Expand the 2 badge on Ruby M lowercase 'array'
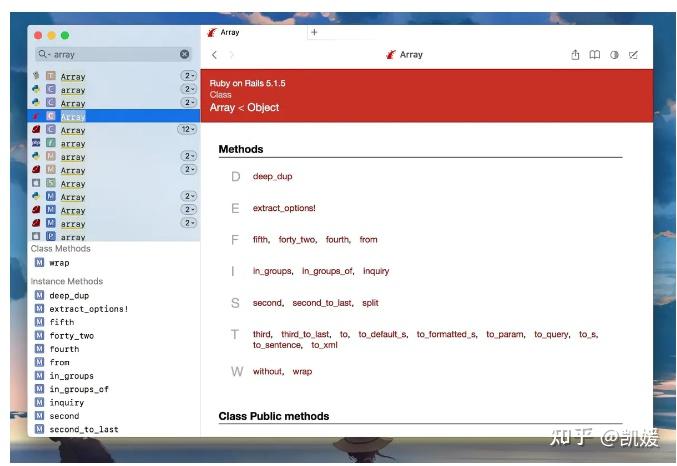The height and width of the screenshot is (466, 677). point(189,223)
